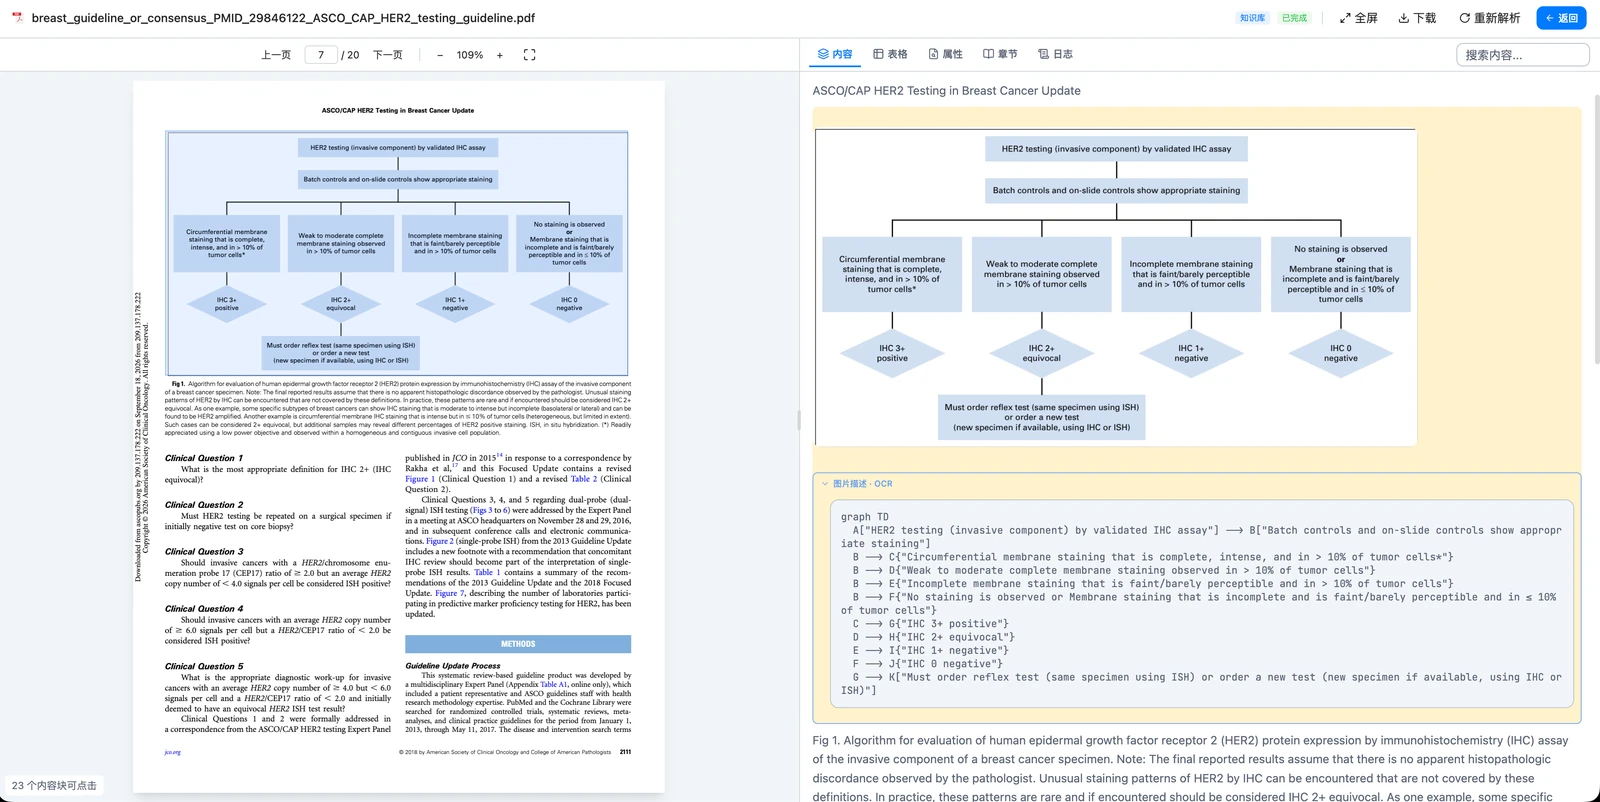Go to previous page via 上一页
Screen dimensions: 1600x802
tap(276, 55)
